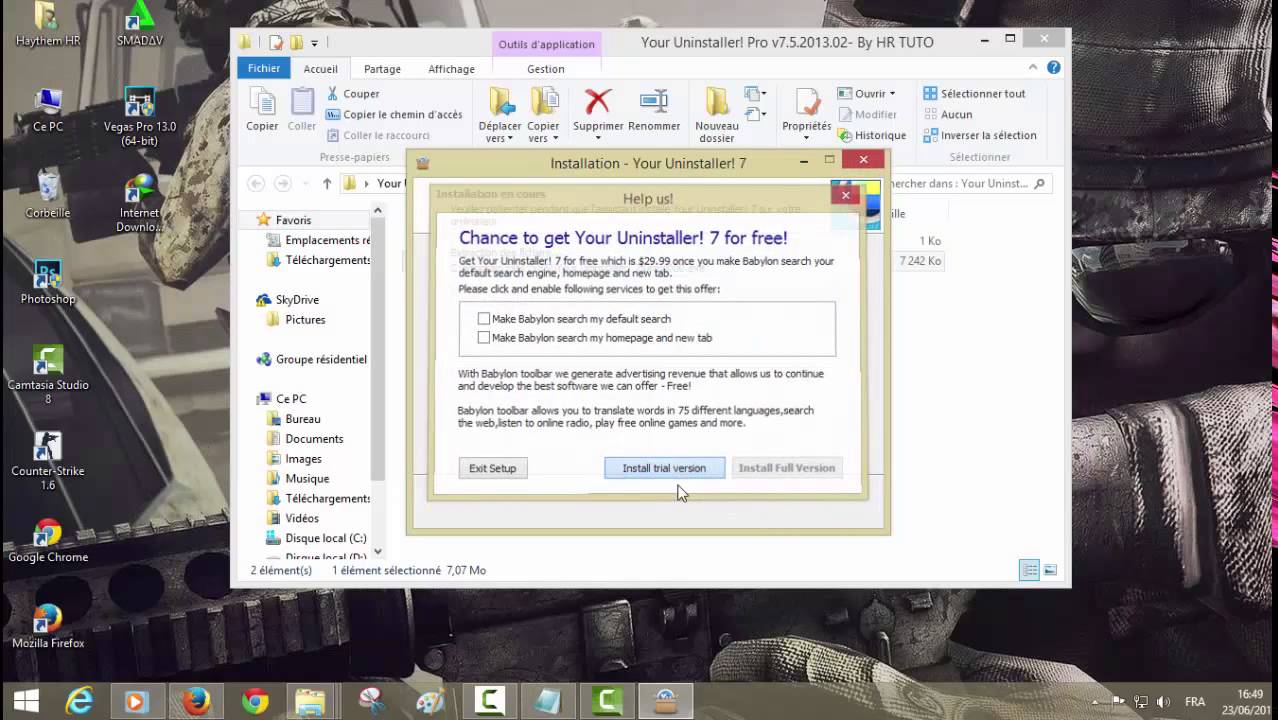Expand Nouvel élément dropdown beside Nouveau dossier

point(755,95)
